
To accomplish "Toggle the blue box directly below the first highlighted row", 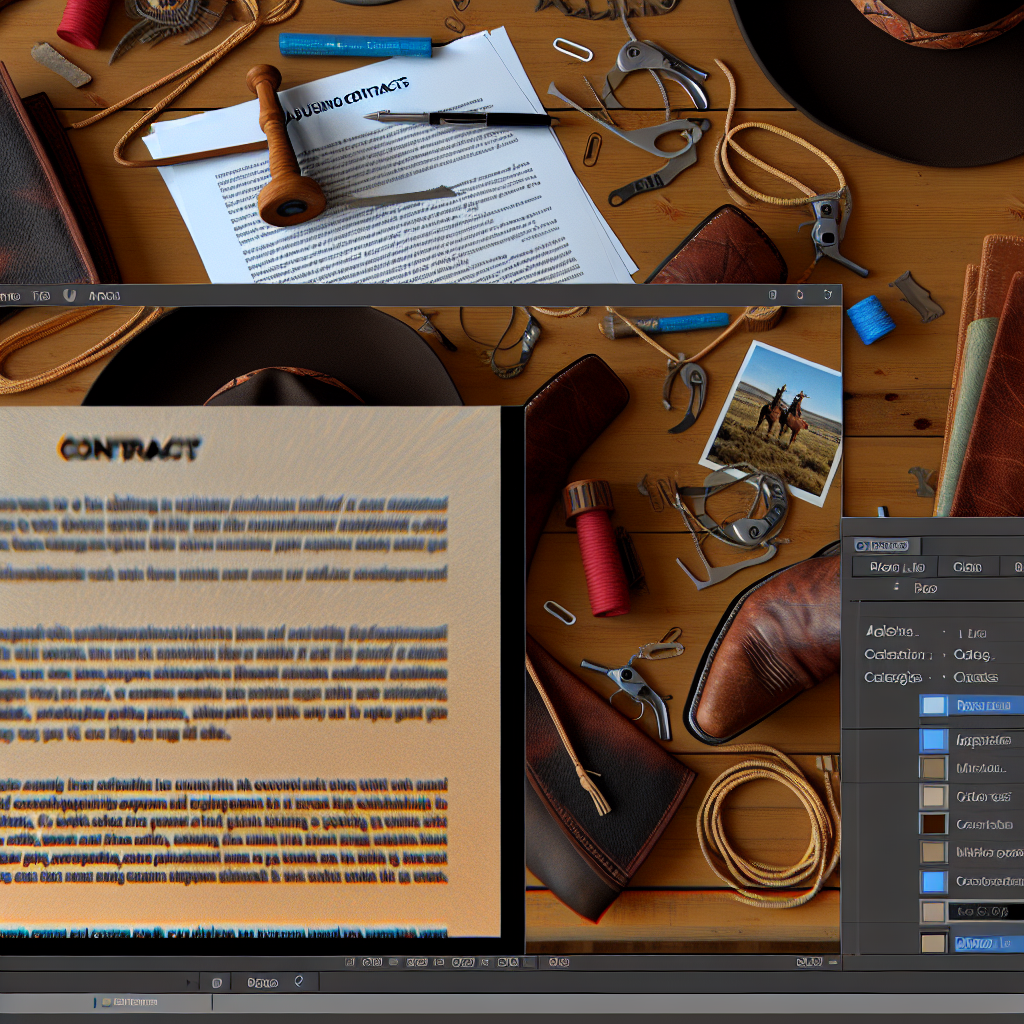I will [933, 741].
